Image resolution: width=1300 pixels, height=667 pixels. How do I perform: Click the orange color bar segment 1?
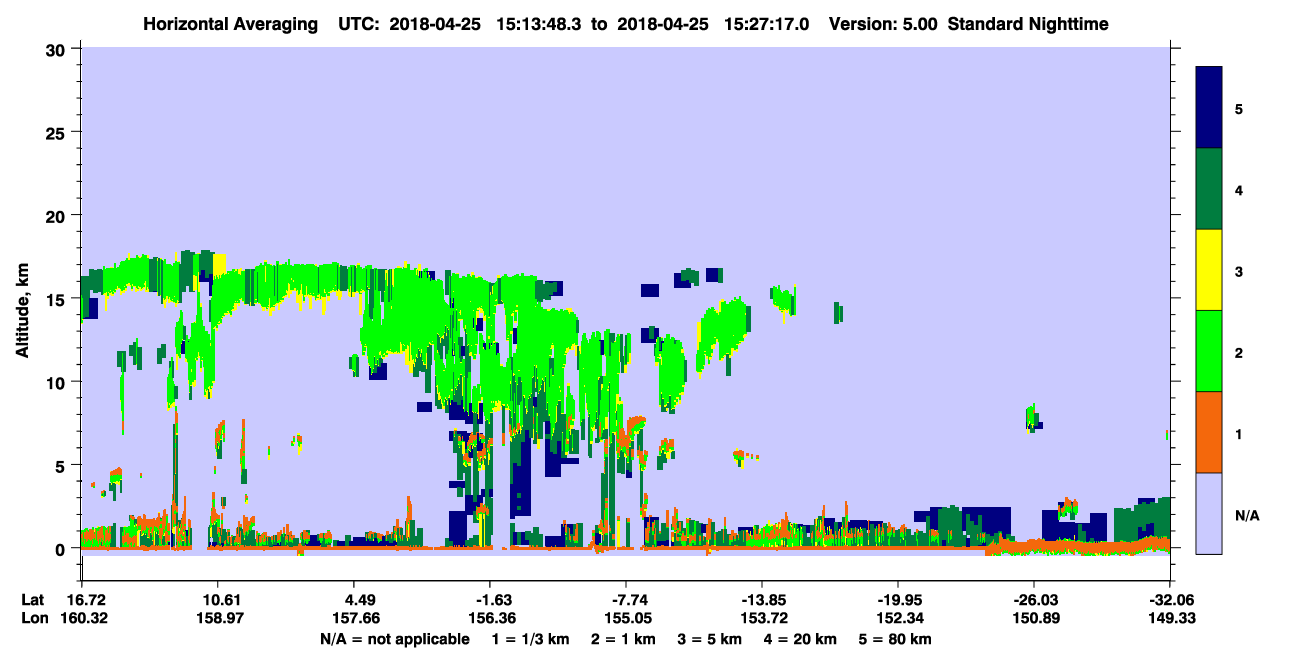[x=1209, y=432]
